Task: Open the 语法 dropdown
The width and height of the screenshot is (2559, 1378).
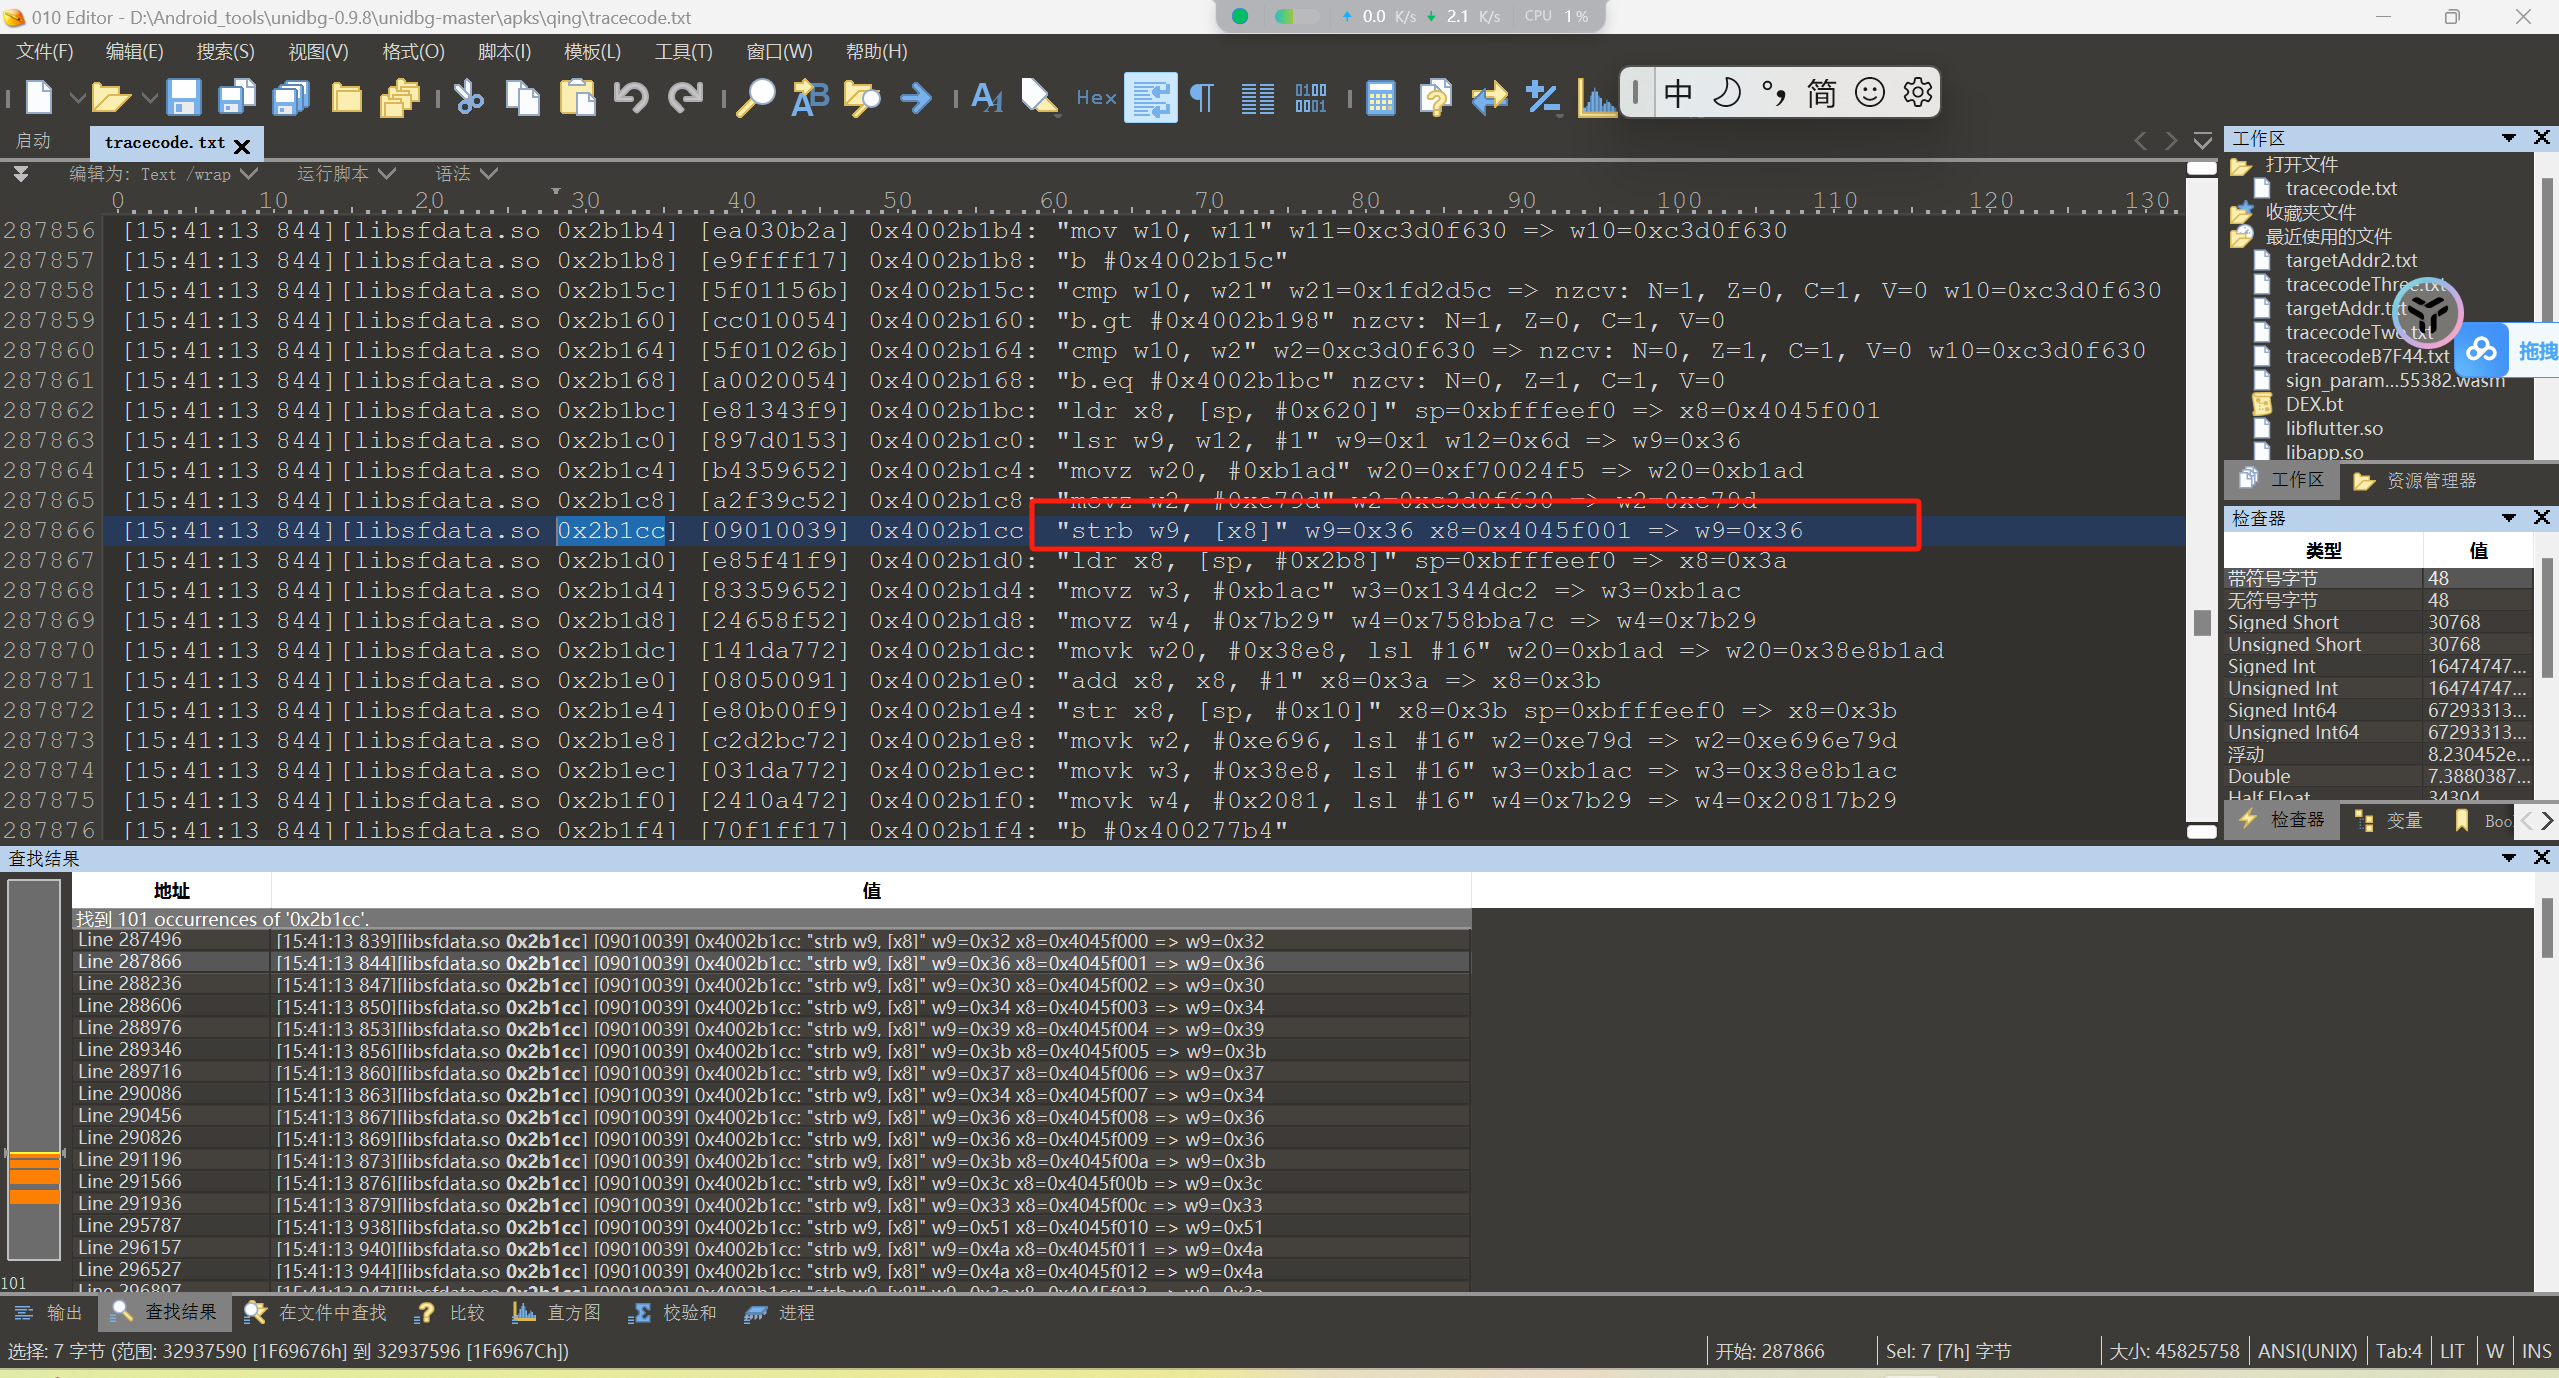Action: [x=466, y=173]
